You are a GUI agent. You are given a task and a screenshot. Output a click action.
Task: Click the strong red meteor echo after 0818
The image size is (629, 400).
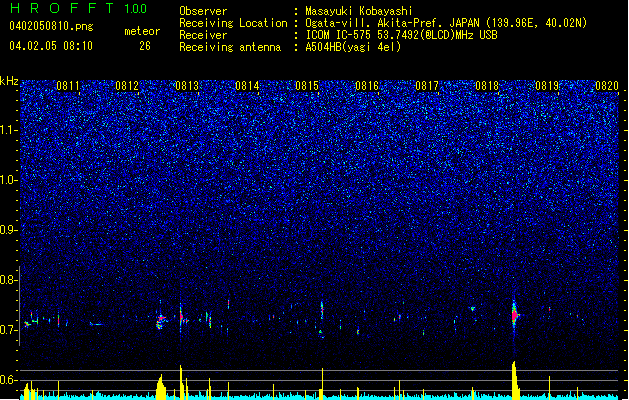pos(515,315)
